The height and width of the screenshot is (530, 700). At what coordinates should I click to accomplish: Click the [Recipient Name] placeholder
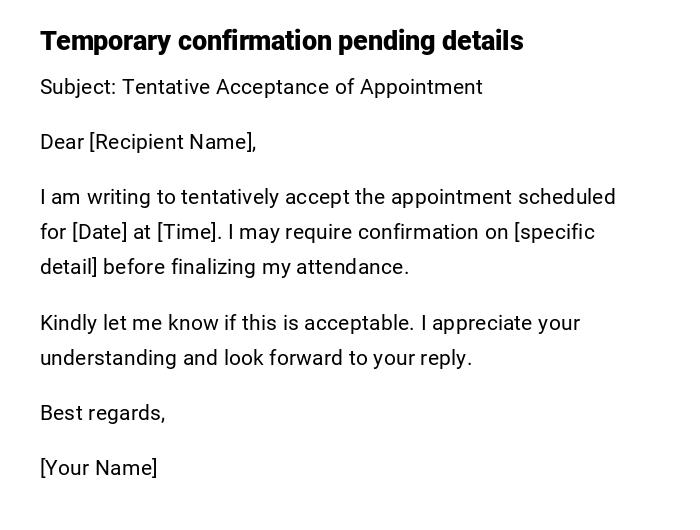point(171,142)
